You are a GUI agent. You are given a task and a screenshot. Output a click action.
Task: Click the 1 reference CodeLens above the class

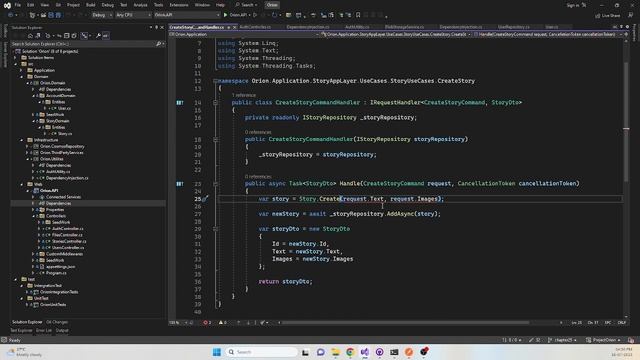point(244,95)
